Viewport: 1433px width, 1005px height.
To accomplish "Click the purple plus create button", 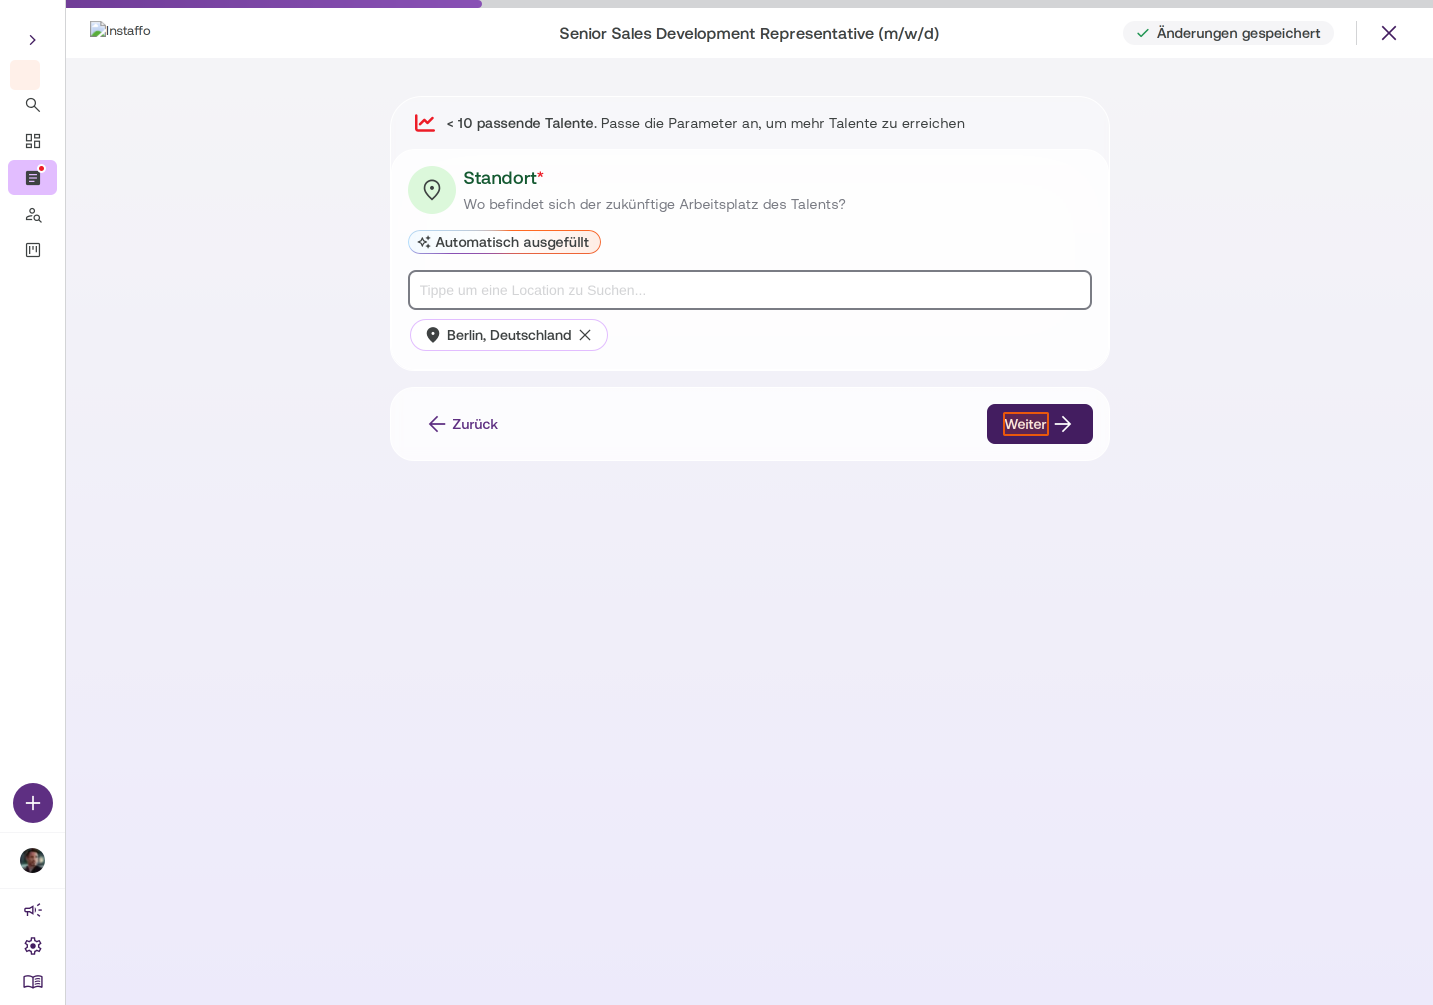I will (33, 803).
